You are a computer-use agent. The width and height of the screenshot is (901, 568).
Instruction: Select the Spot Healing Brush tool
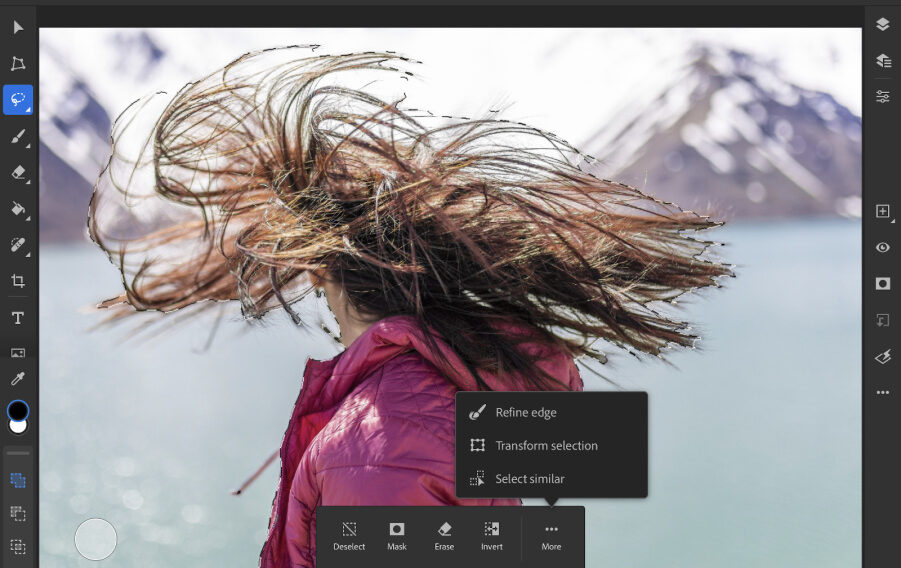pyautogui.click(x=18, y=245)
